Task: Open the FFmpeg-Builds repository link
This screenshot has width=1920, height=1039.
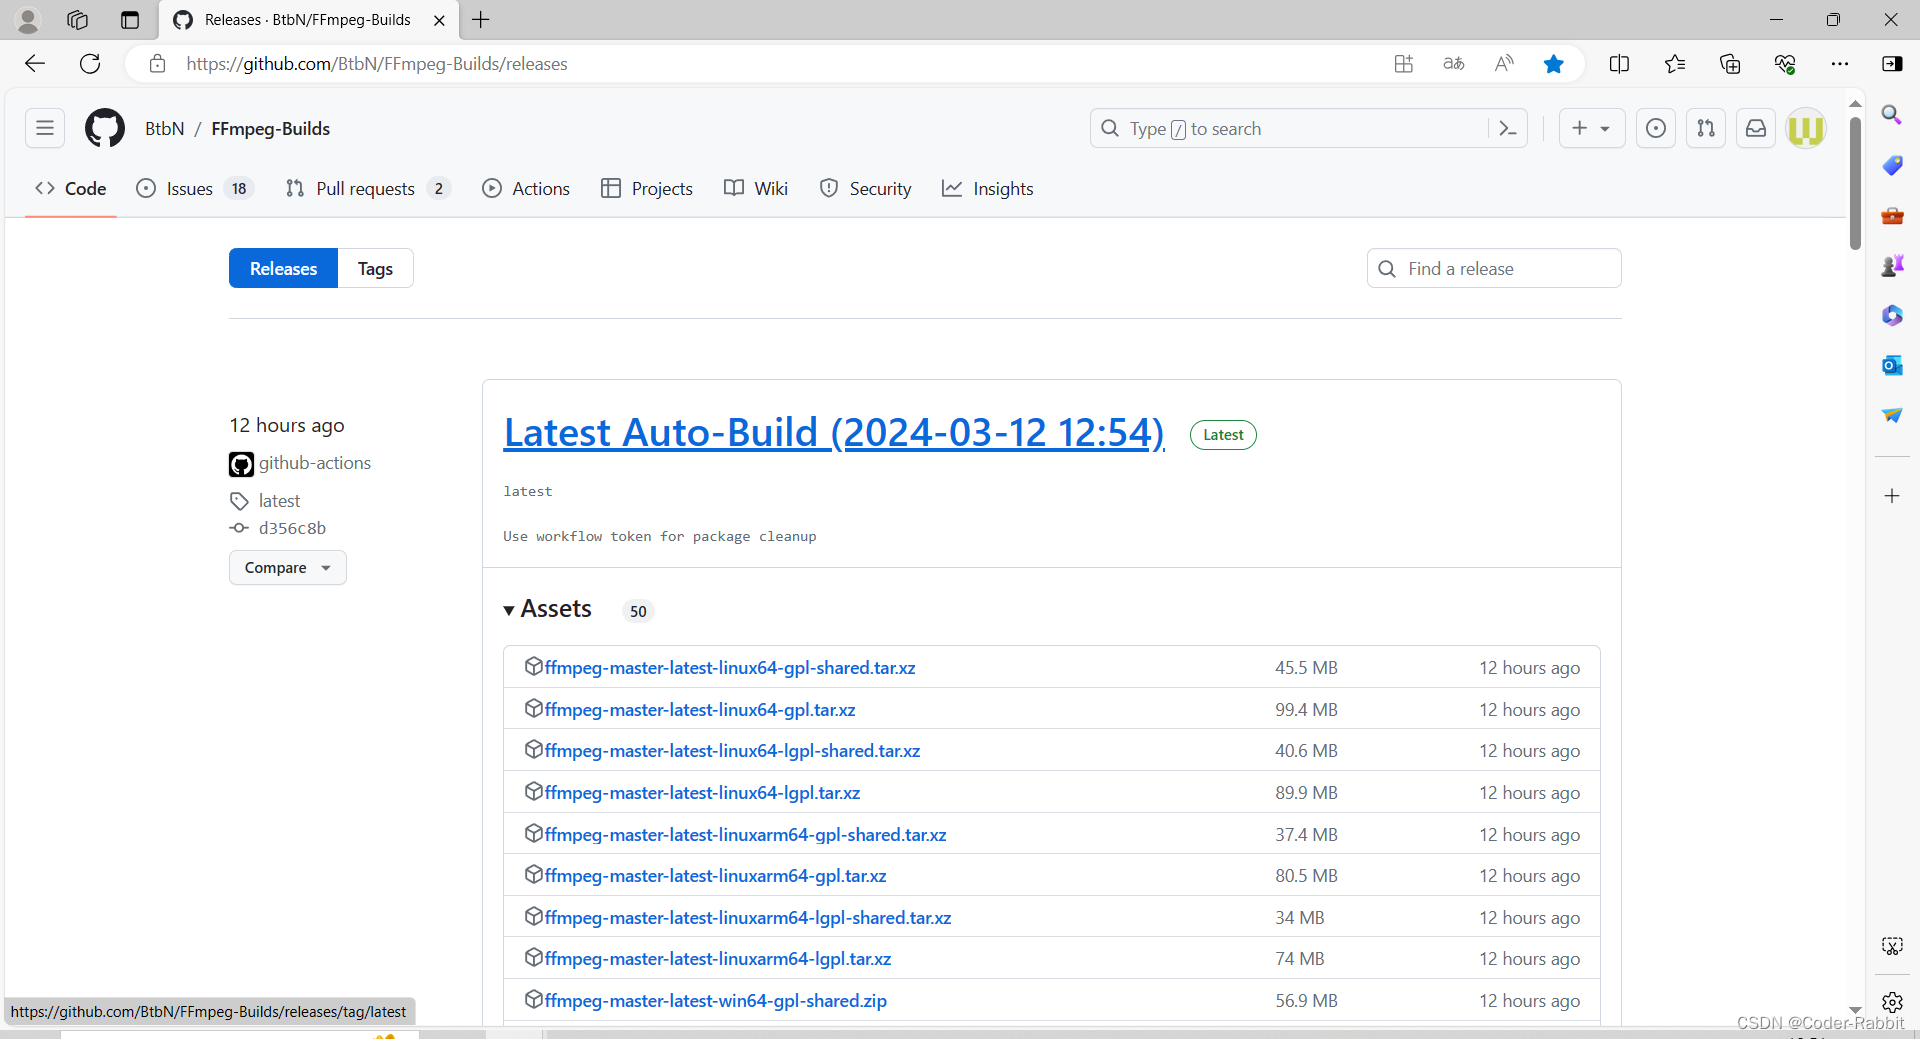Action: [270, 128]
